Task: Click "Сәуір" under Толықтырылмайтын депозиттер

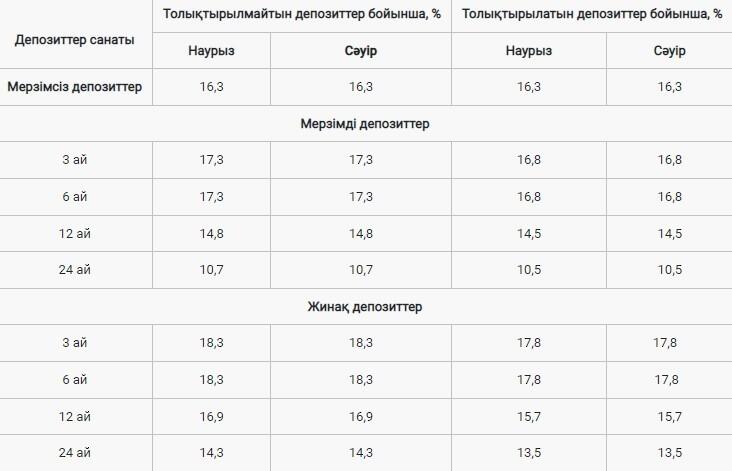Action: [361, 51]
